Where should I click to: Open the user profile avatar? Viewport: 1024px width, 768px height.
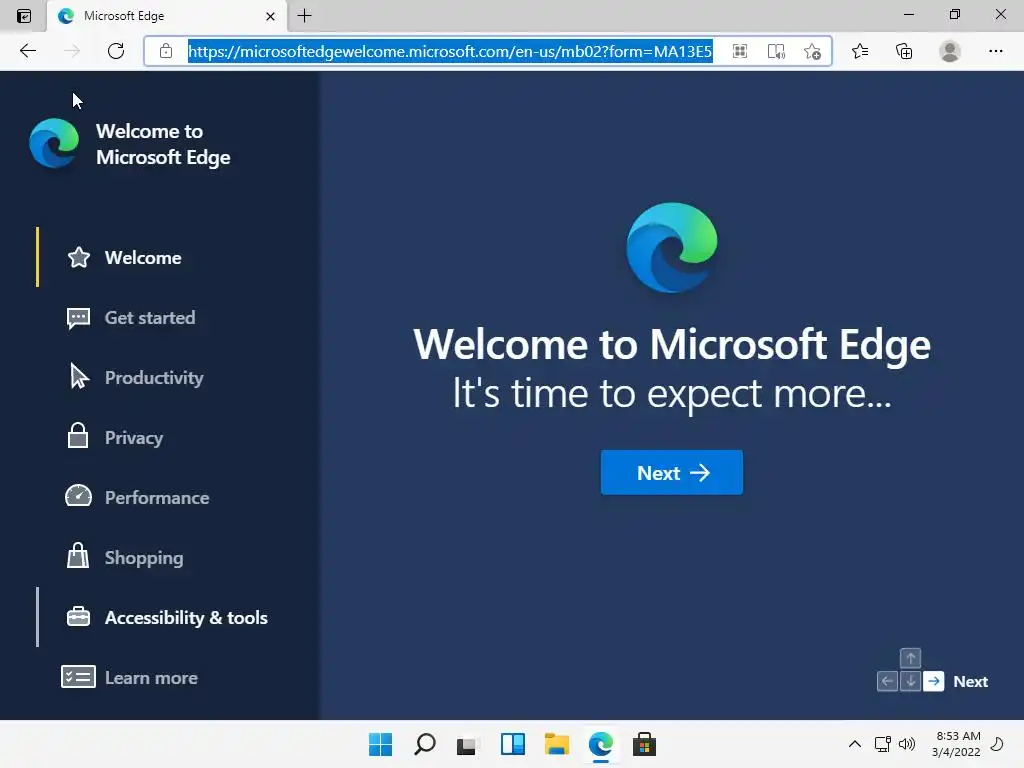(950, 51)
